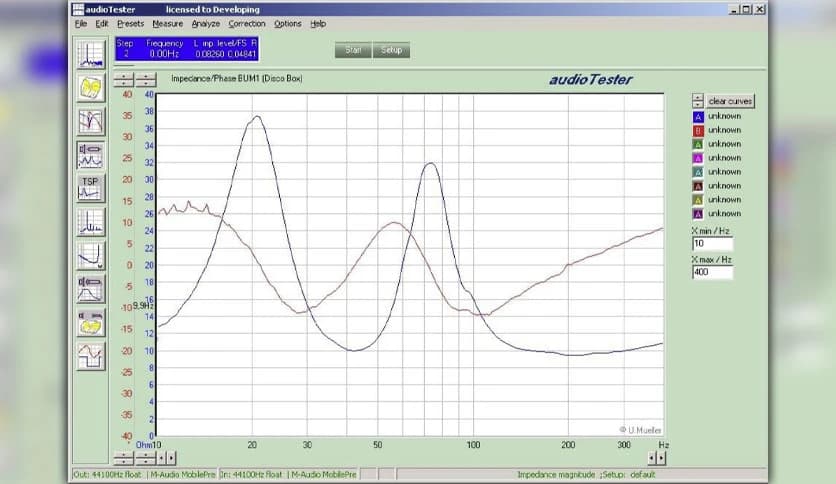Click the Start button
The image size is (836, 484).
point(353,50)
